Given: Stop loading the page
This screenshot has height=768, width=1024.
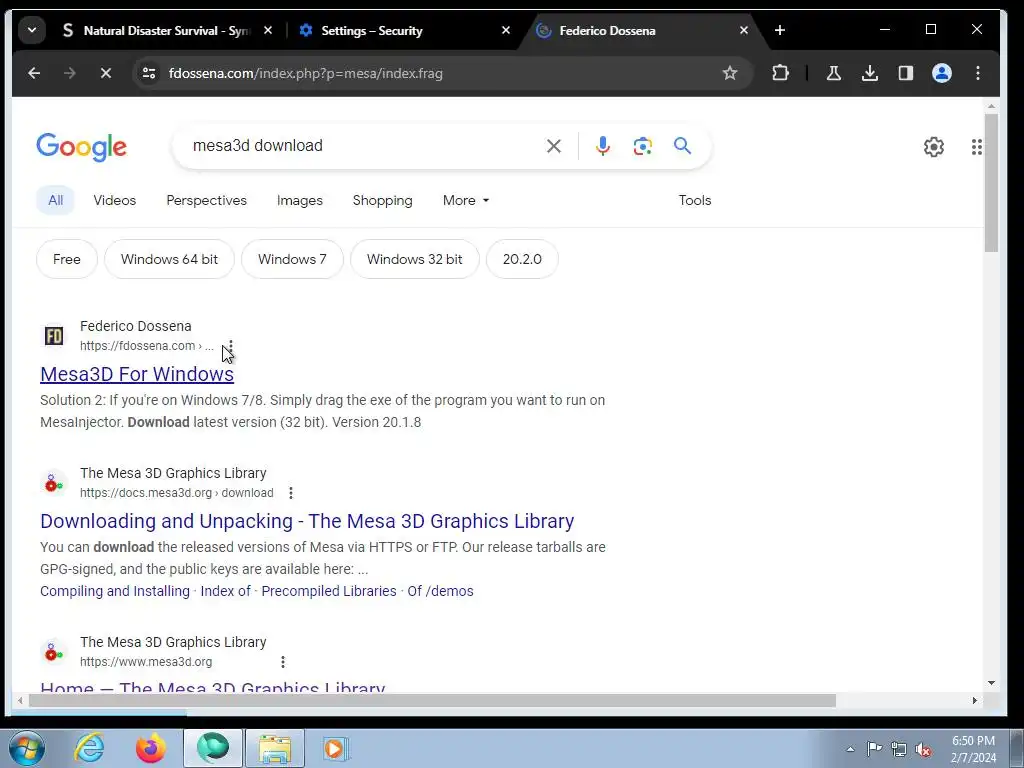Looking at the screenshot, I should pyautogui.click(x=106, y=73).
